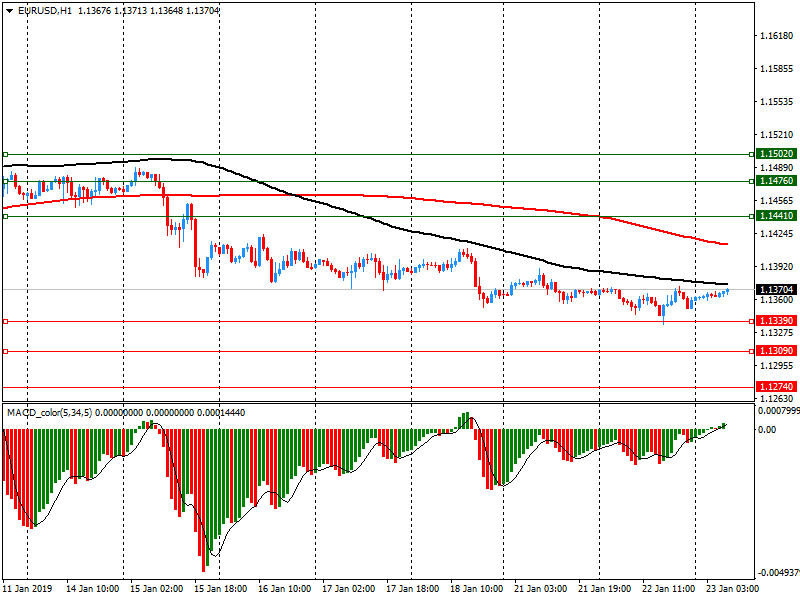This screenshot has width=800, height=600.
Task: Click the 1.13920 price scale value
Action: pos(777,267)
